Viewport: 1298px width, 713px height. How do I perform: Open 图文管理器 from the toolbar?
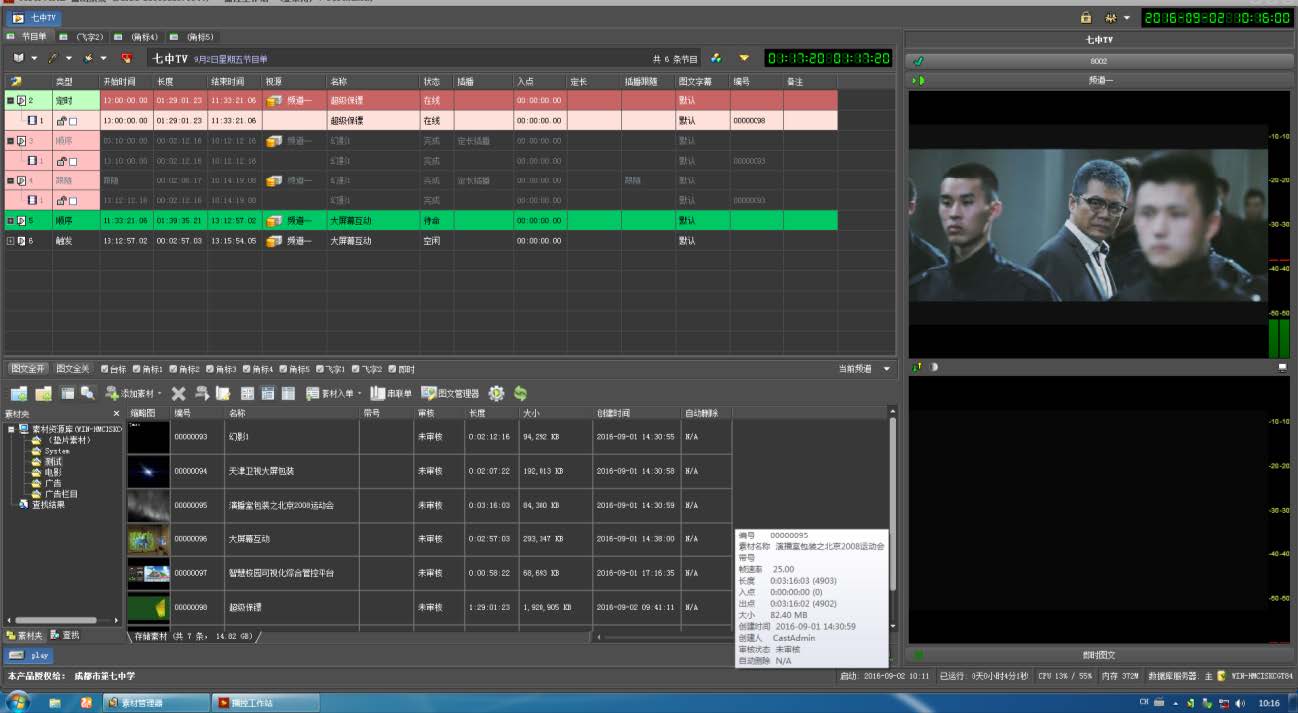pyautogui.click(x=450, y=394)
